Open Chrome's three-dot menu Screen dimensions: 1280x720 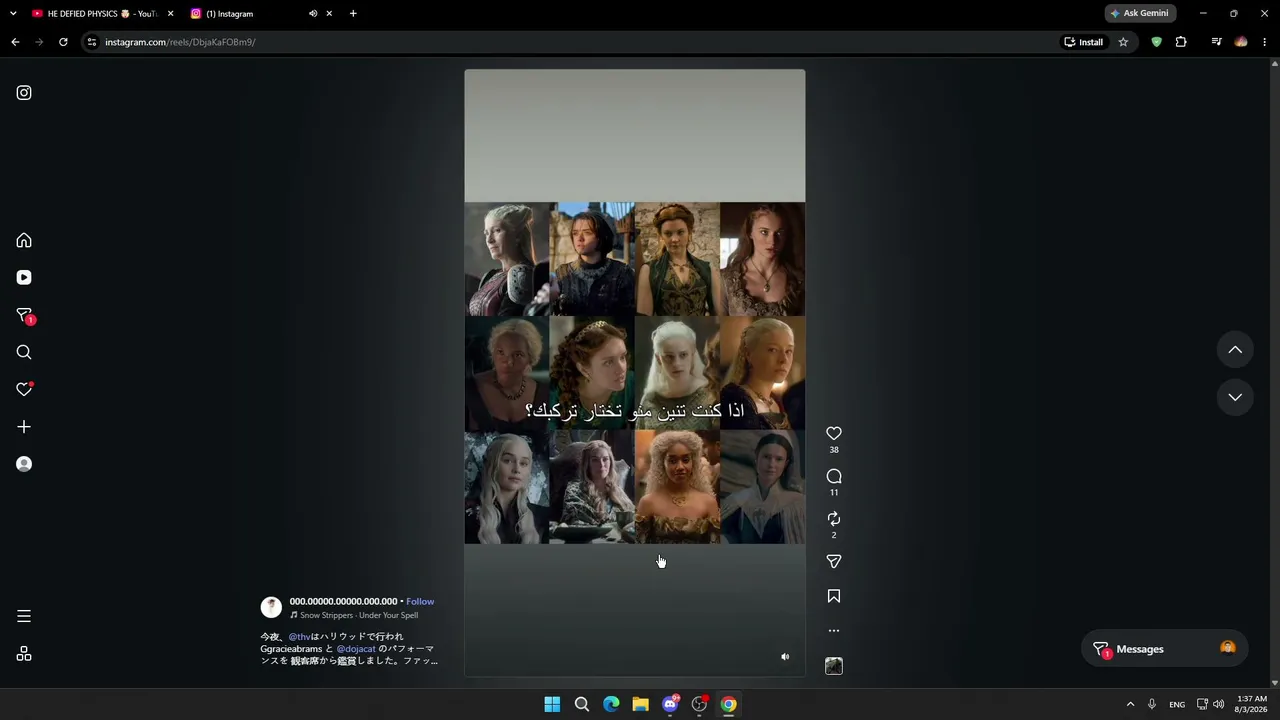[x=1265, y=42]
